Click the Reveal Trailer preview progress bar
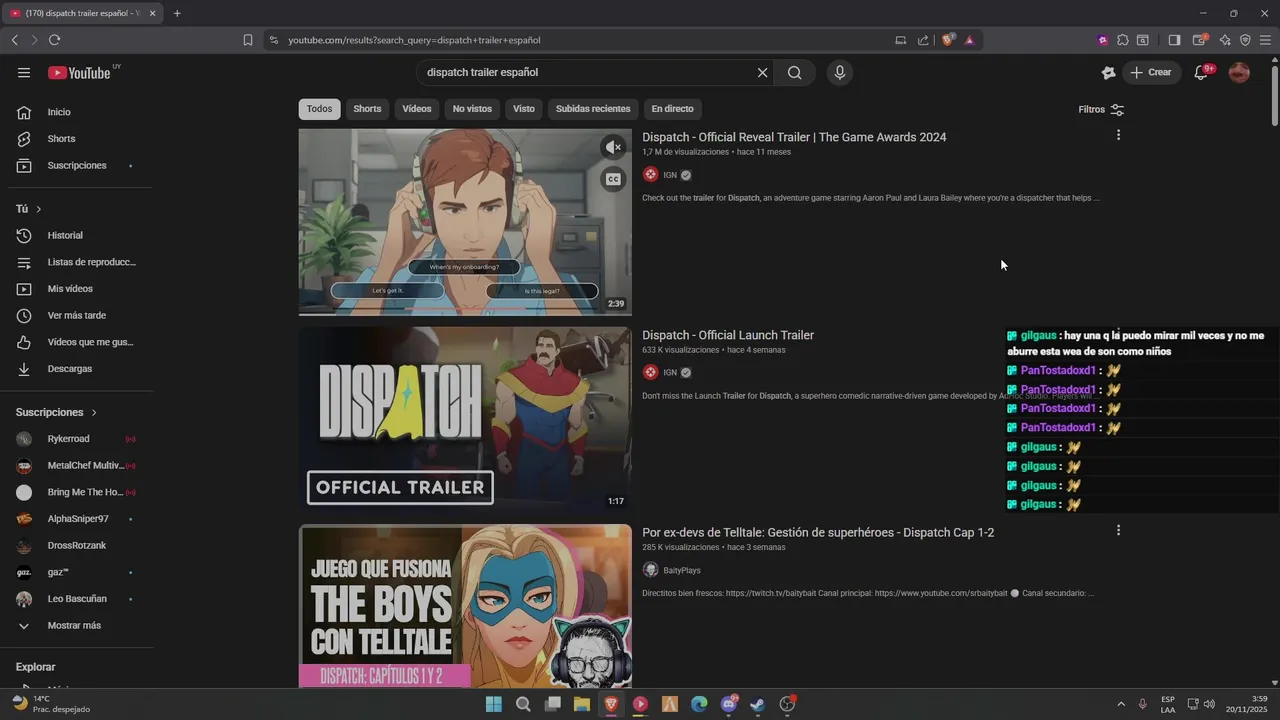The image size is (1280, 720). tap(465, 313)
